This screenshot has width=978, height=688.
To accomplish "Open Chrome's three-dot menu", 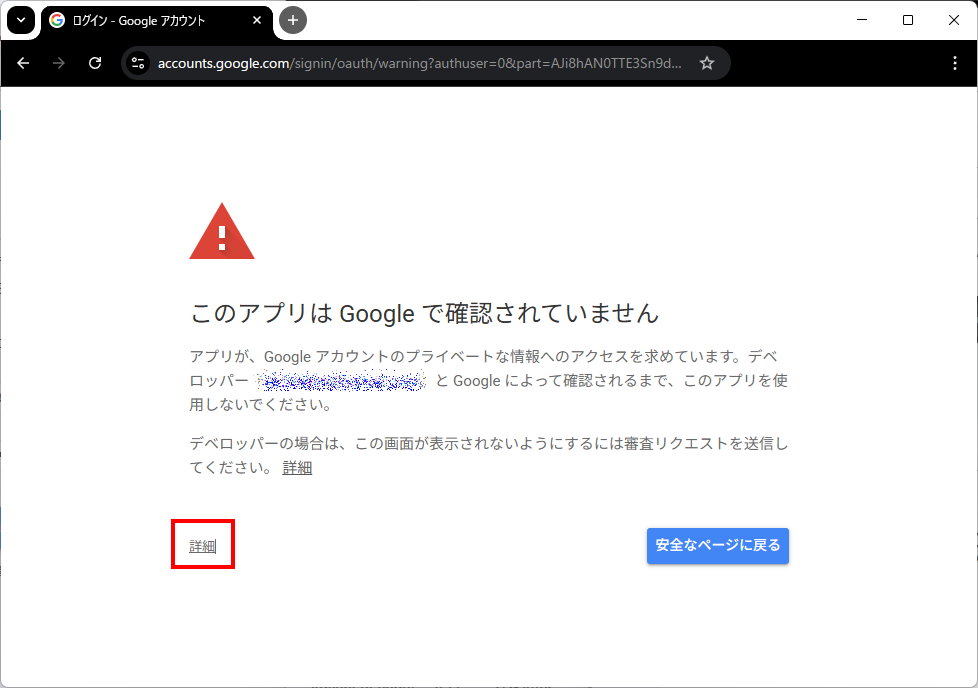I will point(954,63).
